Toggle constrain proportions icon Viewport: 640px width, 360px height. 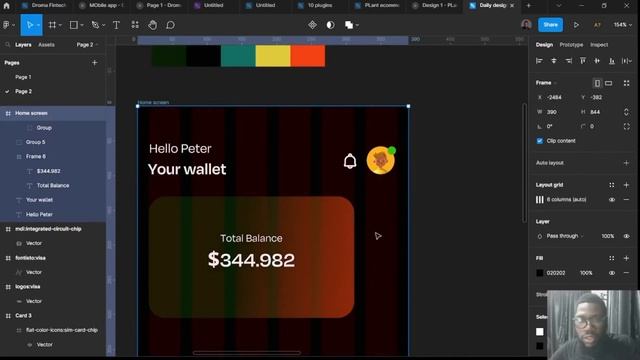(627, 112)
